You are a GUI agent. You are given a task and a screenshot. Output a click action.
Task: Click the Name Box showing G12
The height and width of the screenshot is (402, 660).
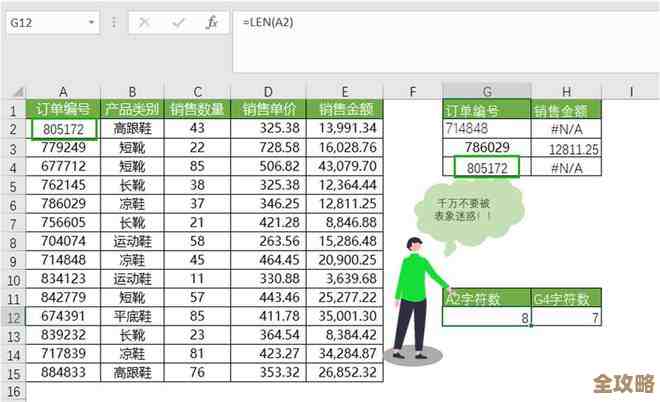tap(53, 22)
